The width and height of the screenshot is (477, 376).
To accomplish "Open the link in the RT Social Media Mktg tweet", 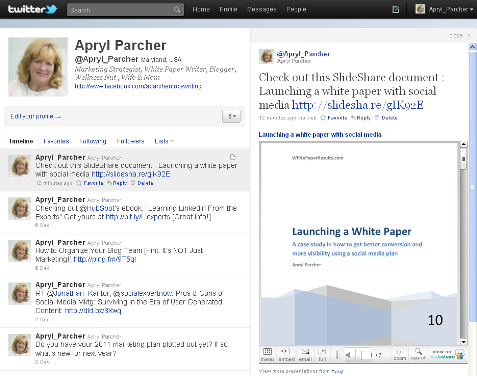I will coord(93,311).
